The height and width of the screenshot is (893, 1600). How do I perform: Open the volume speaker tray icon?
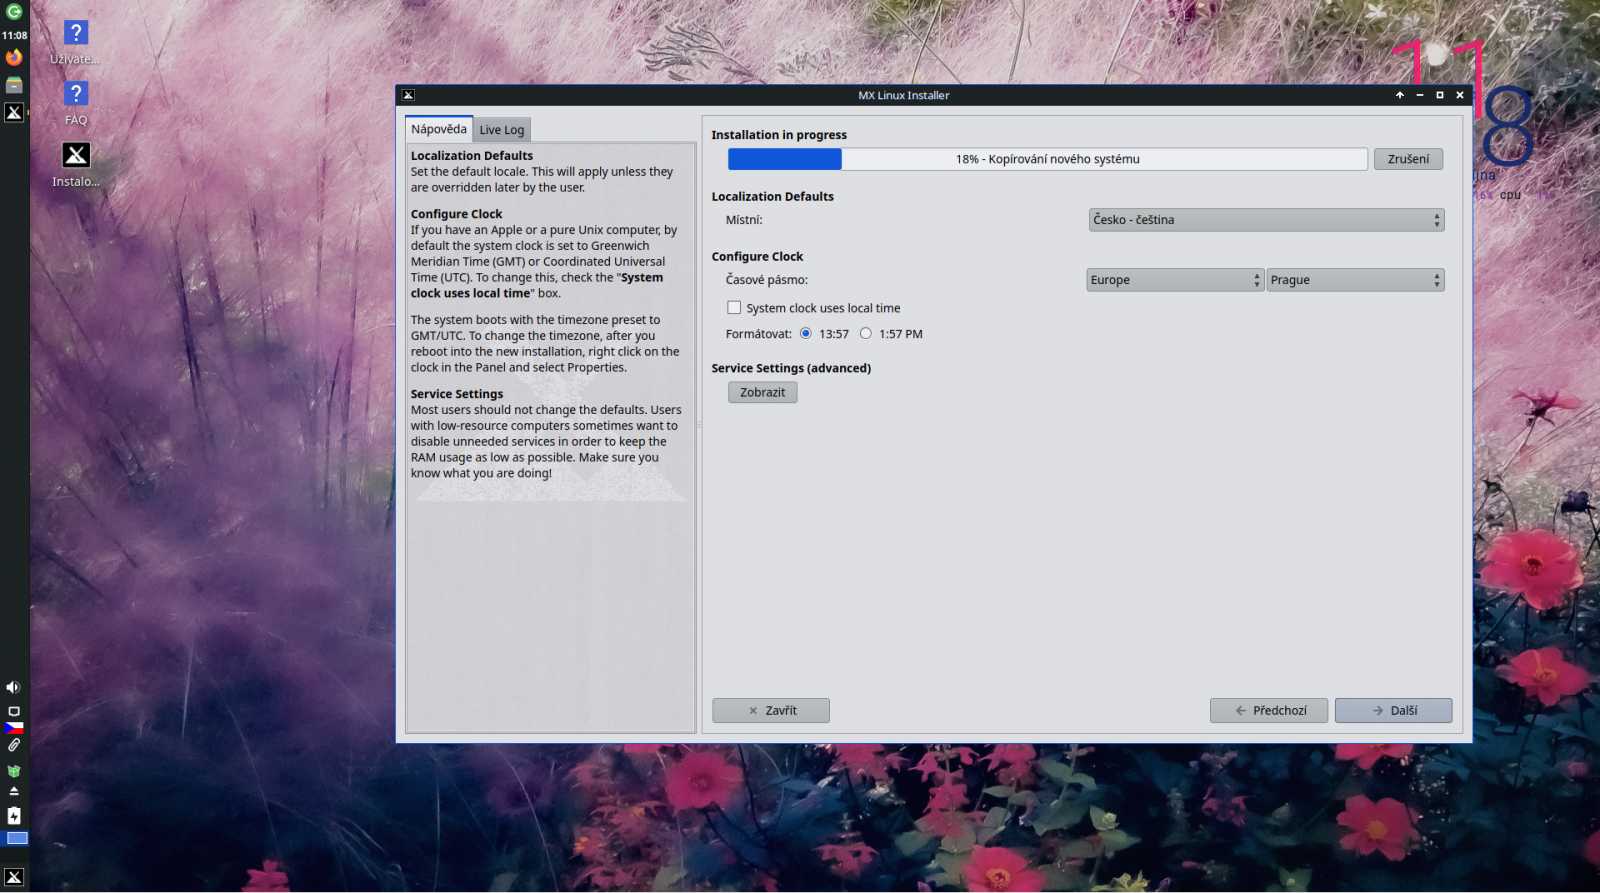(x=13, y=687)
